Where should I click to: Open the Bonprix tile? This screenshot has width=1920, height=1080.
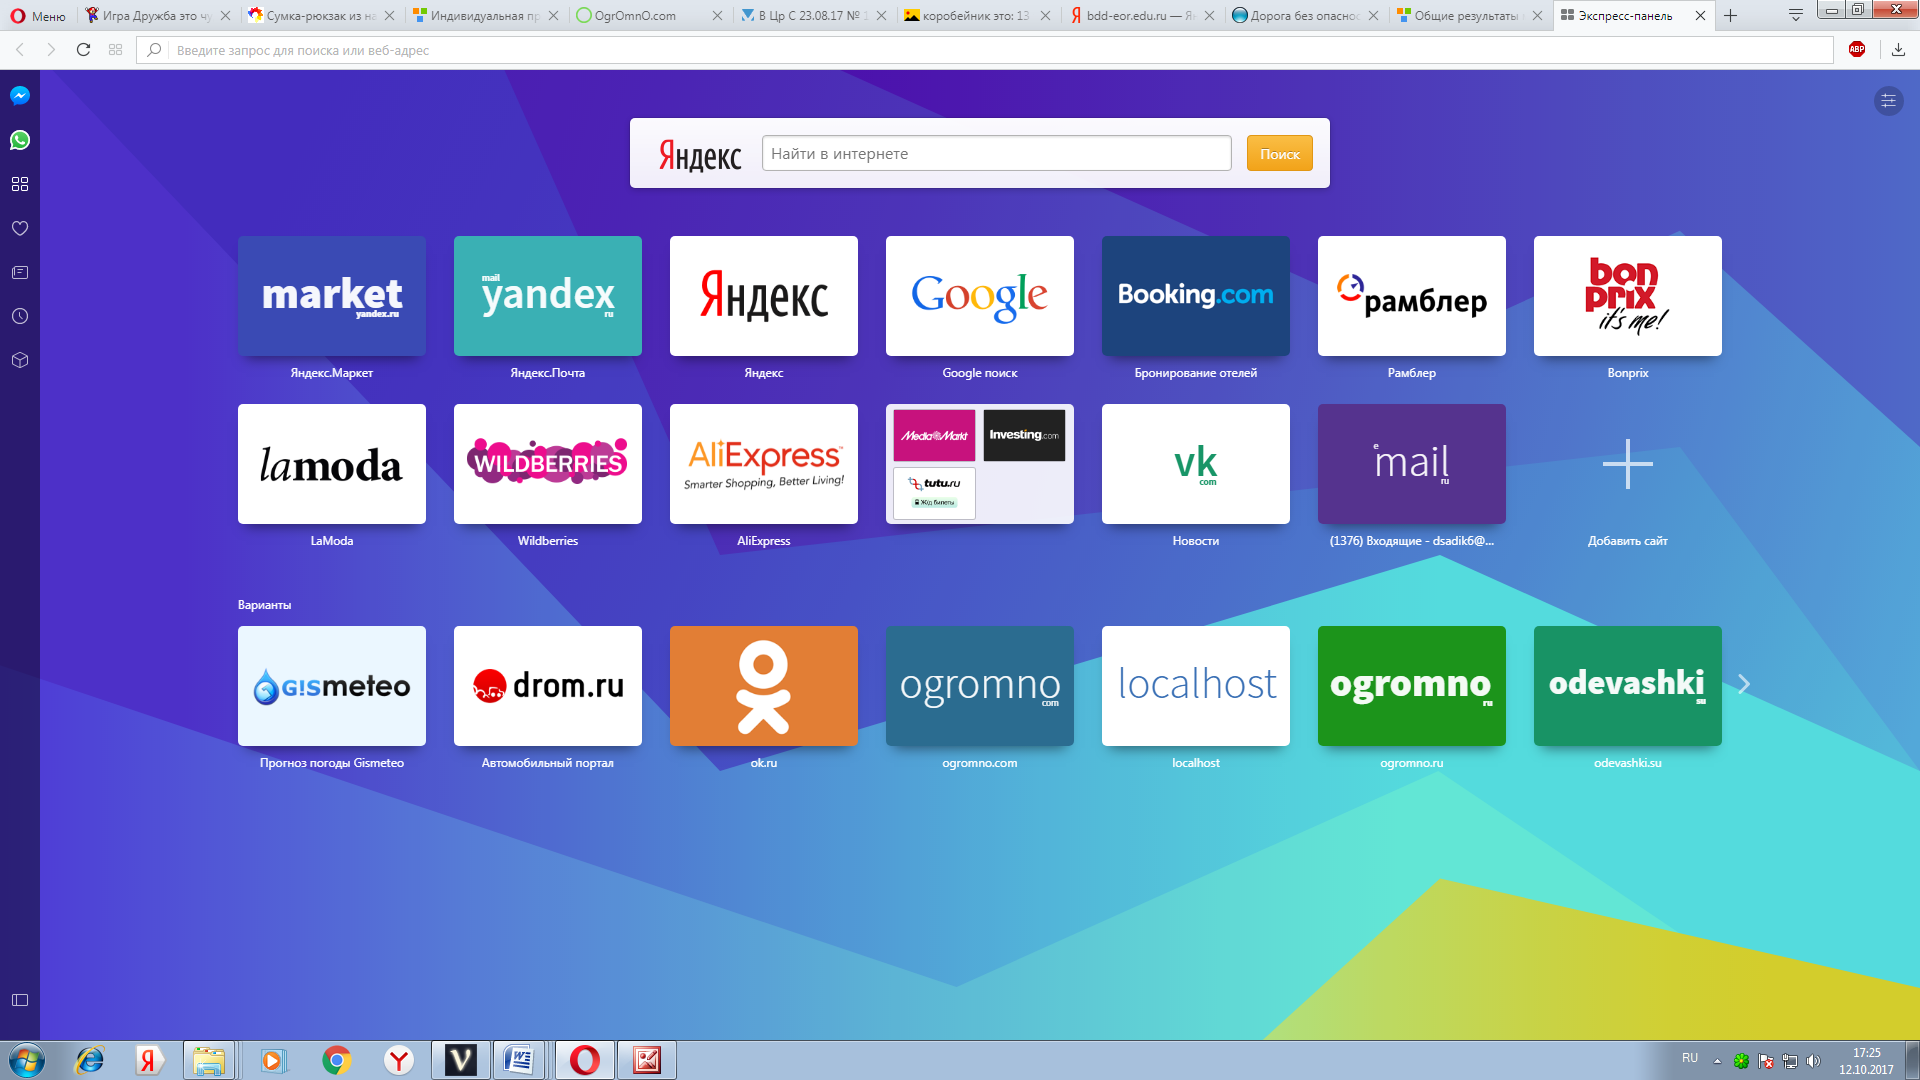point(1628,296)
